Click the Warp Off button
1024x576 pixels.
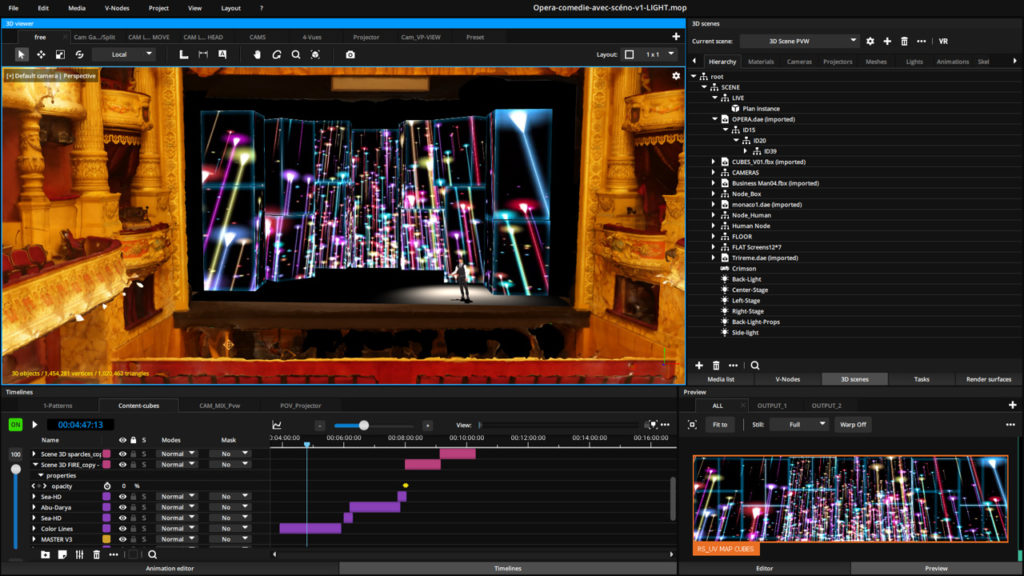tap(853, 424)
